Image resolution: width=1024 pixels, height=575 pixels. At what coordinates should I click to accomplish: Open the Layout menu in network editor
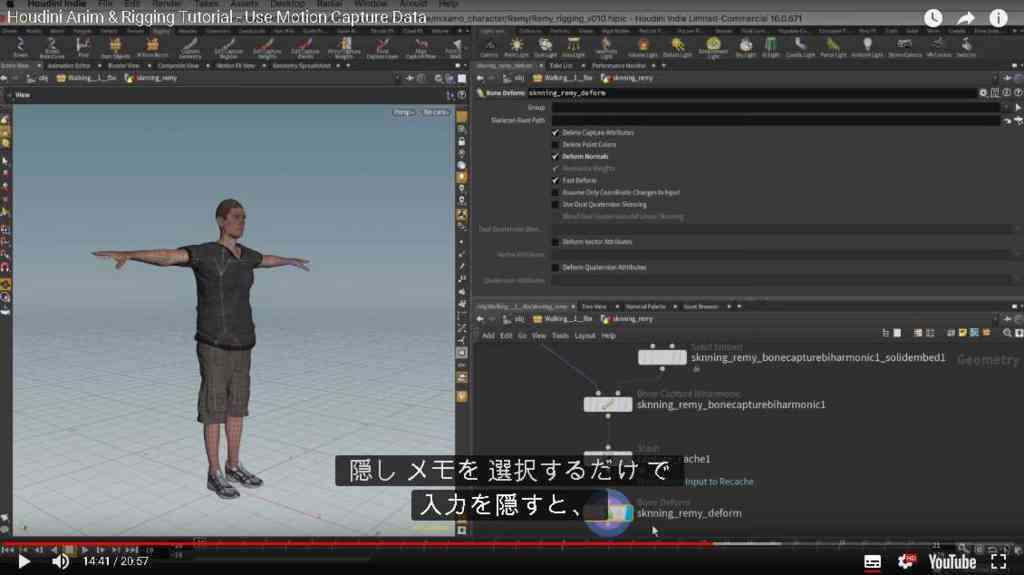(584, 336)
